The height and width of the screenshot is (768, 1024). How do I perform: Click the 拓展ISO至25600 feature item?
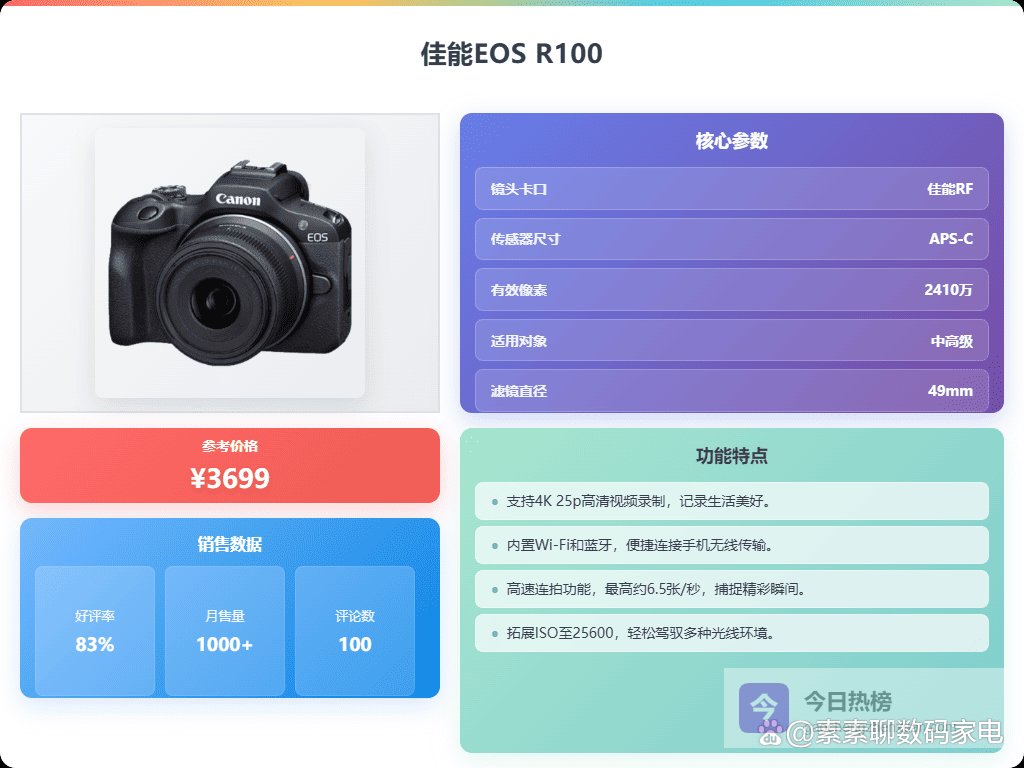click(731, 633)
